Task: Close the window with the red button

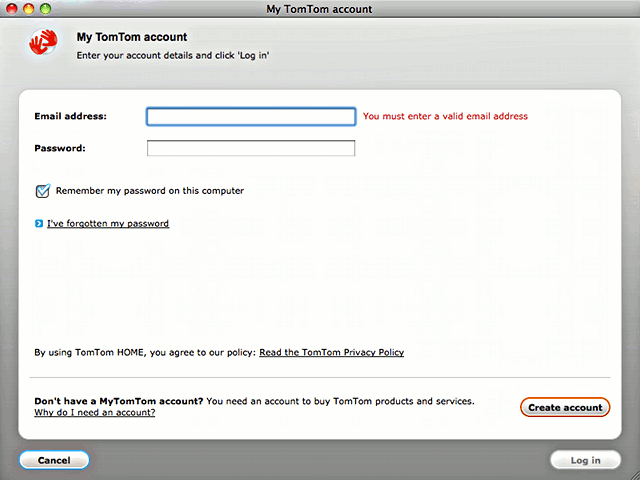Action: (13, 8)
